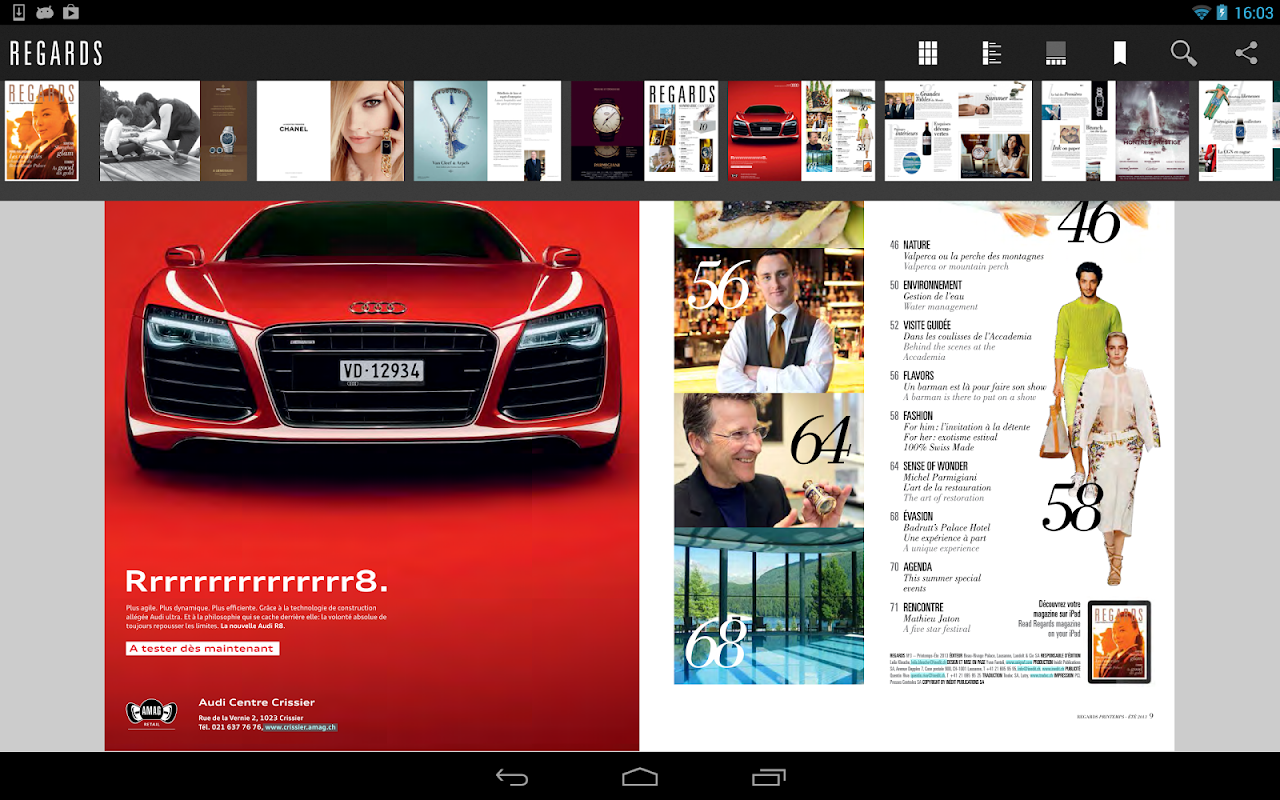Screen dimensions: 1280x800
Task: Open the blonde woman page thumbnail
Action: [x=368, y=131]
